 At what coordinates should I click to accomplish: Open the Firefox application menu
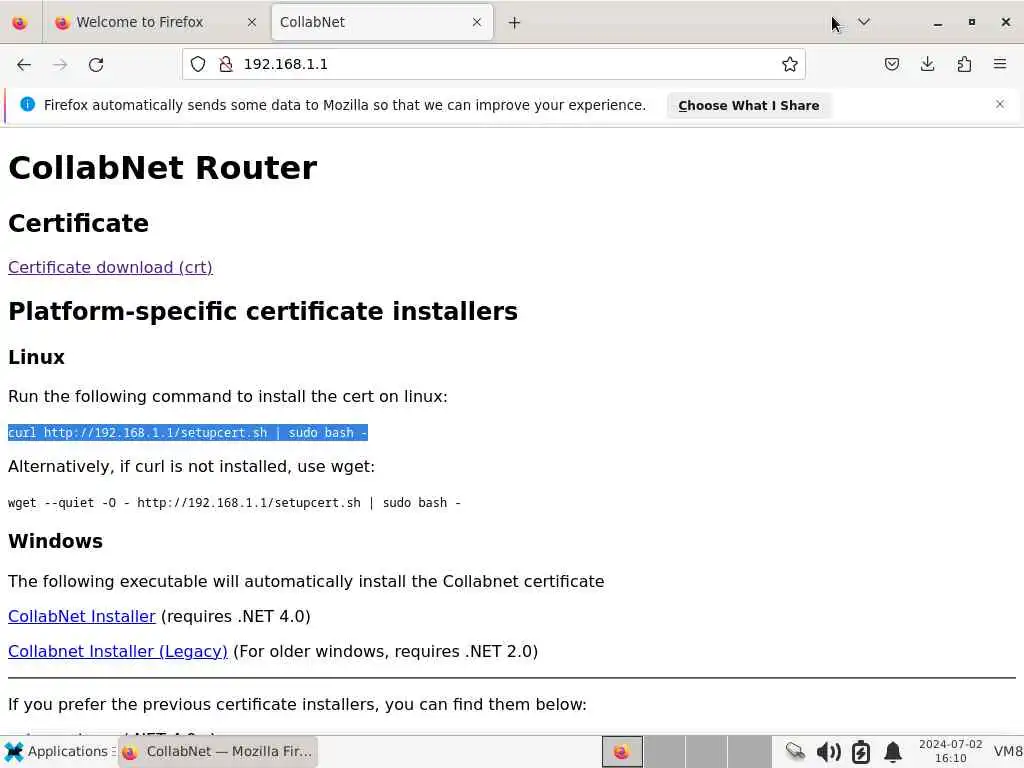point(1000,64)
